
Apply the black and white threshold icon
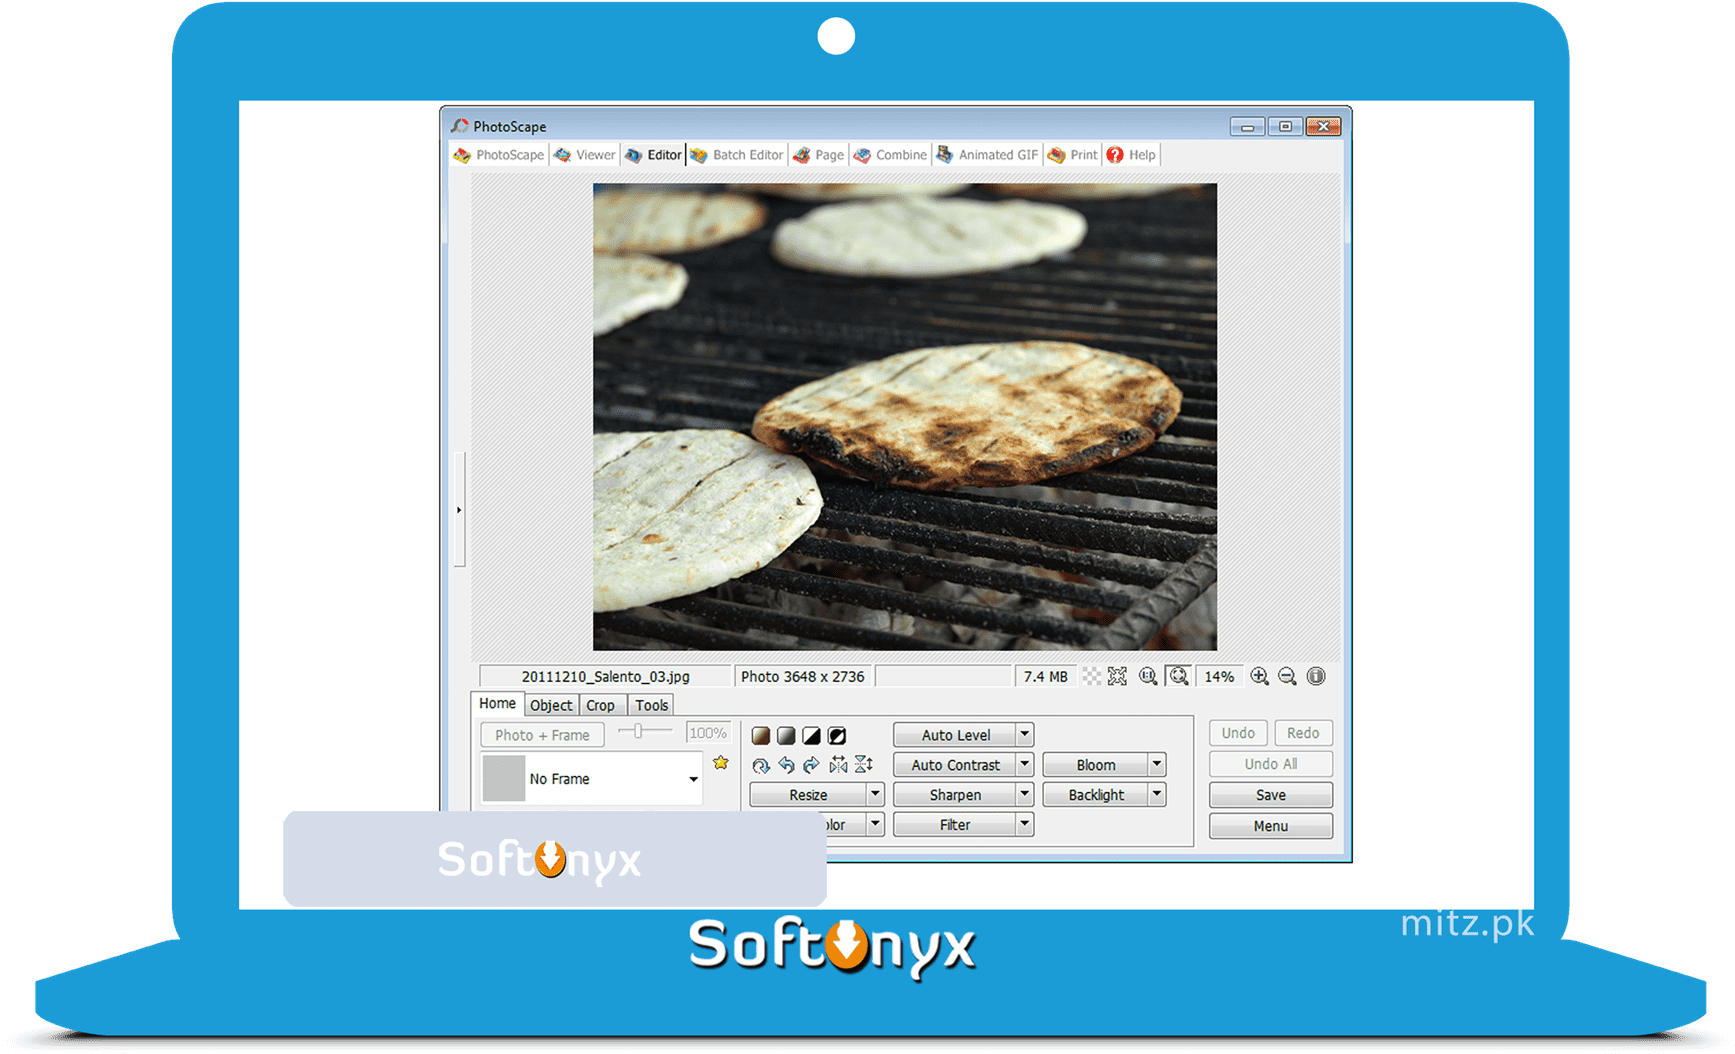(811, 736)
